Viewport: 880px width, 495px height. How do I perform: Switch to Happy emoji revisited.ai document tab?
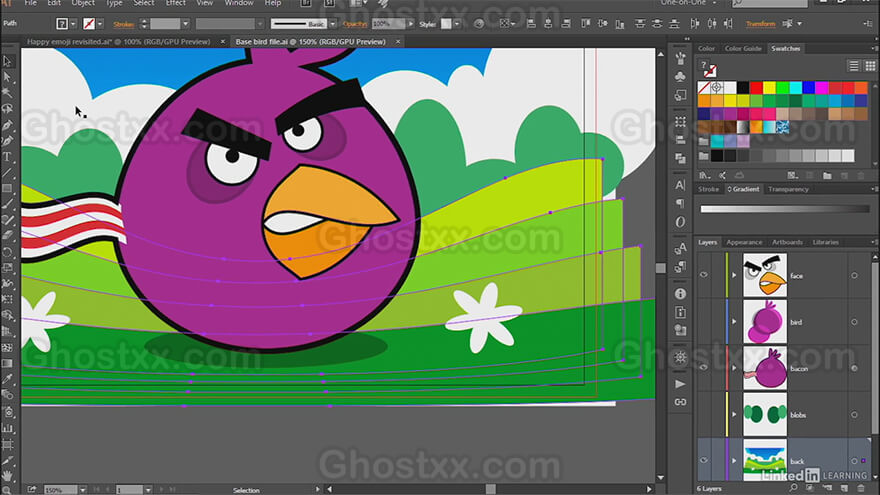point(118,42)
